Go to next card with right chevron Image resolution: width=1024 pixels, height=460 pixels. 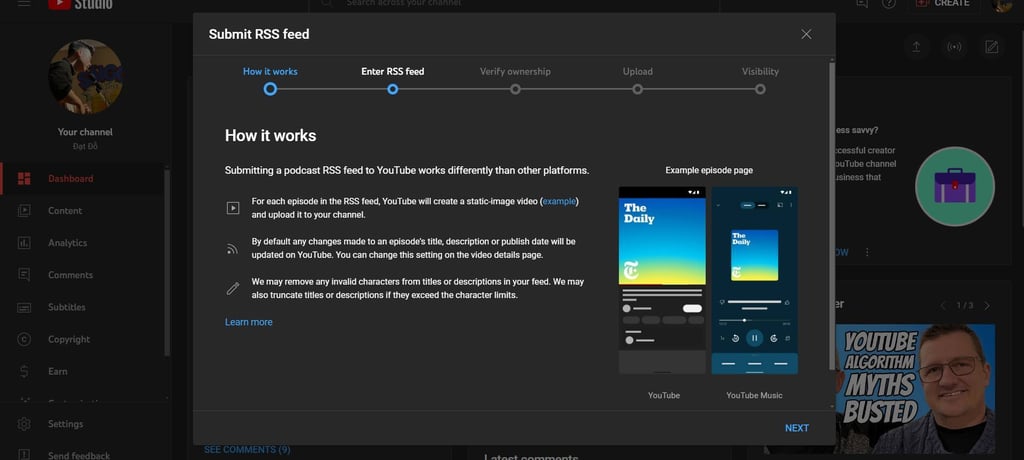[x=987, y=306]
